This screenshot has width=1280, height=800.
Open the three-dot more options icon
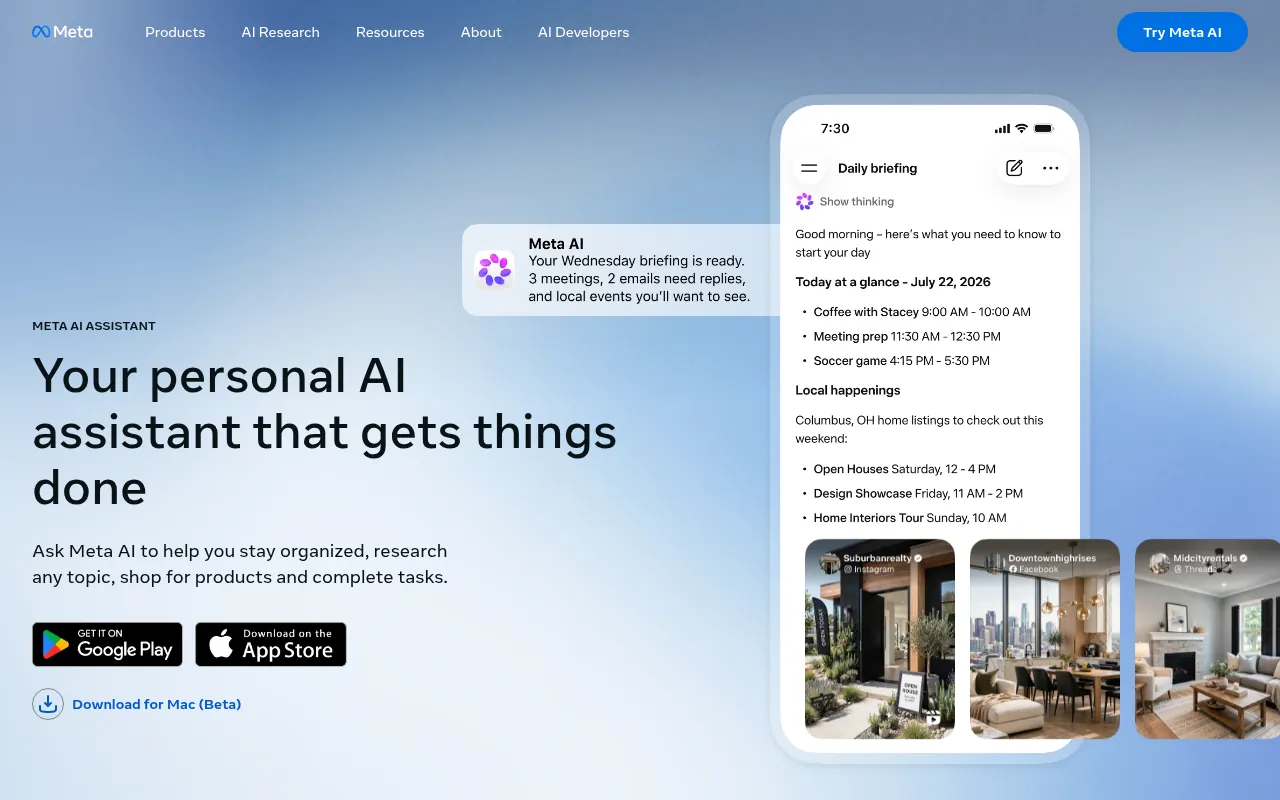pyautogui.click(x=1050, y=168)
